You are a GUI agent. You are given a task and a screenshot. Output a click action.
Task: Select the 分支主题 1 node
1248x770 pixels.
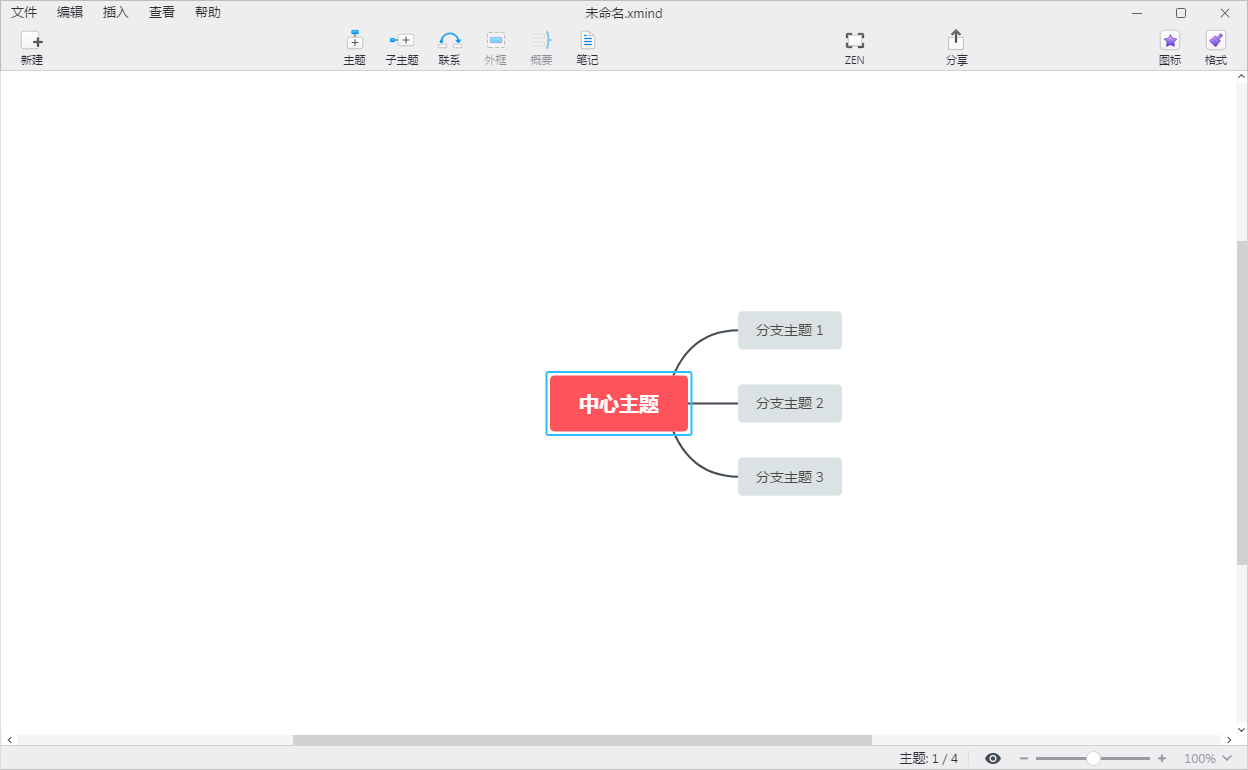tap(790, 330)
